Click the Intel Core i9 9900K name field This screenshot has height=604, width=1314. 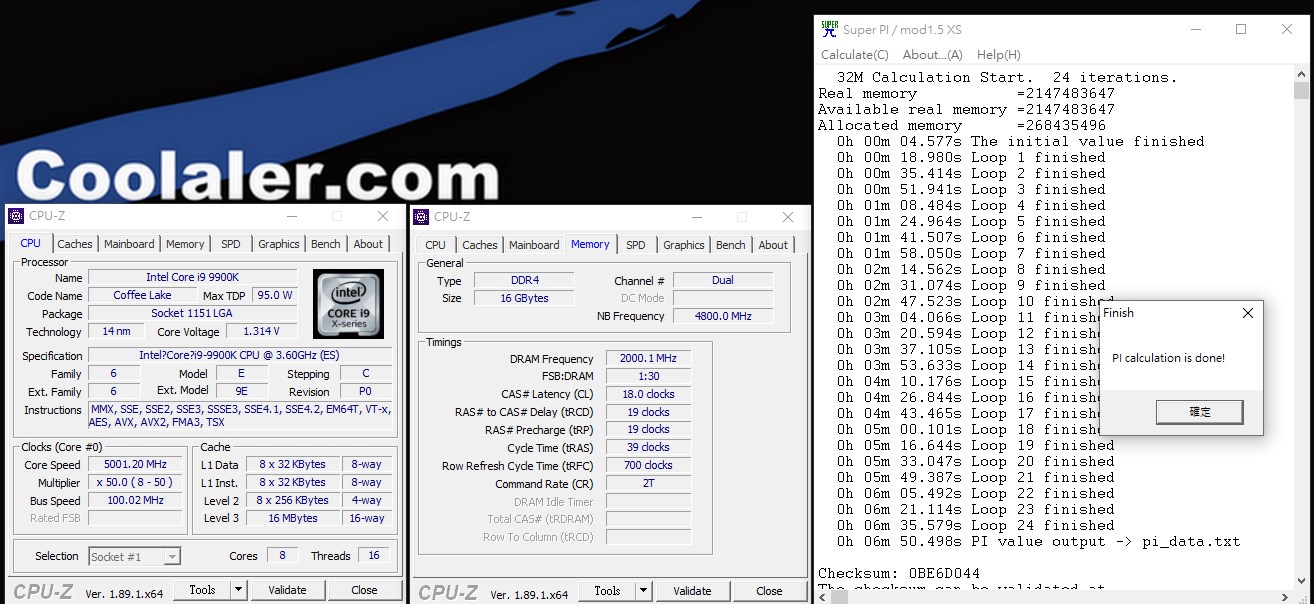[x=193, y=277]
